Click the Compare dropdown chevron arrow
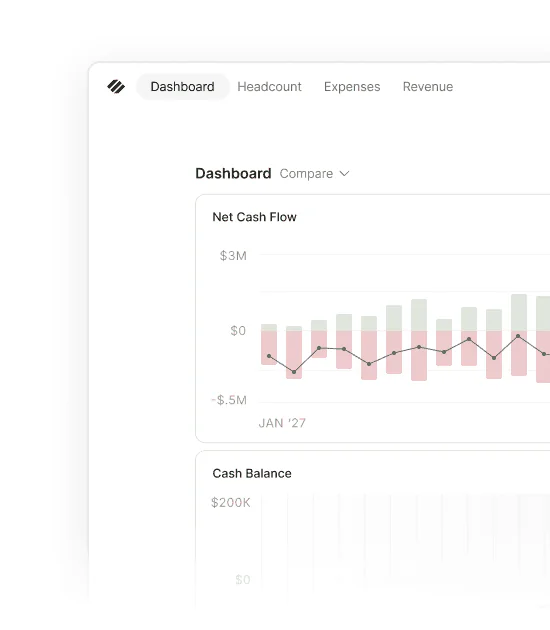Screen dimensions: 550x630 pyautogui.click(x=344, y=174)
